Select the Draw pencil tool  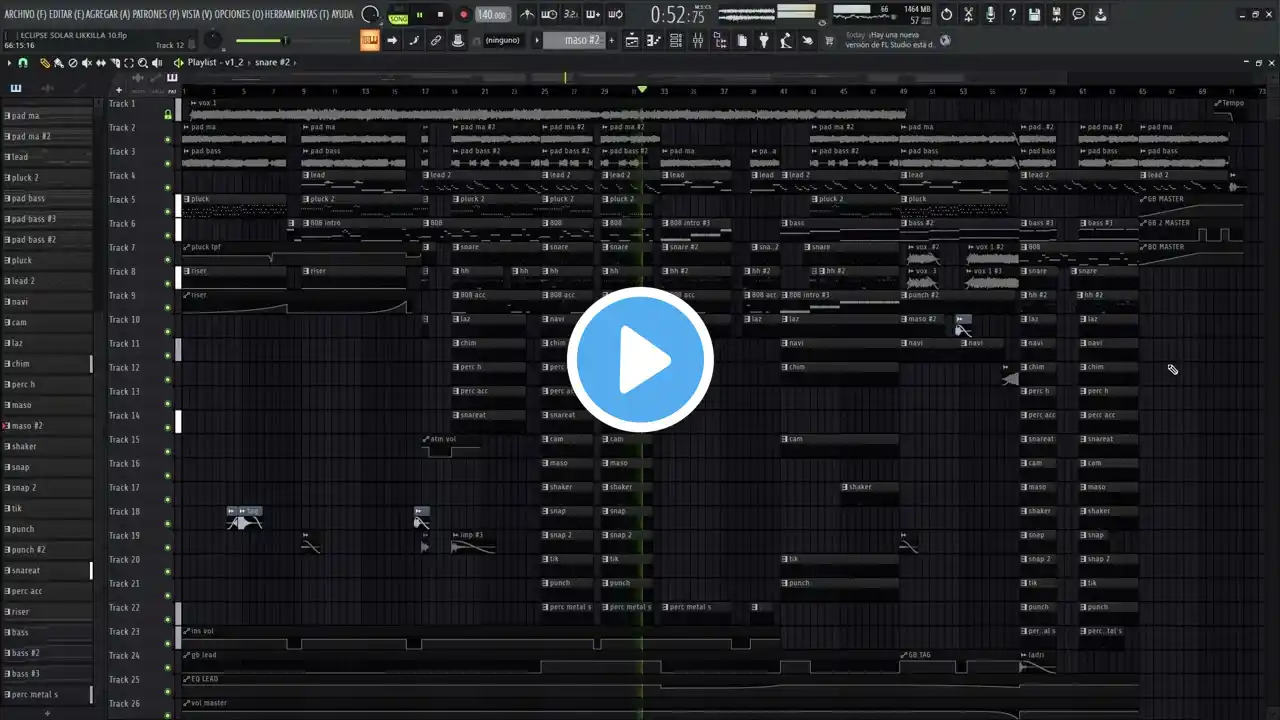point(45,63)
